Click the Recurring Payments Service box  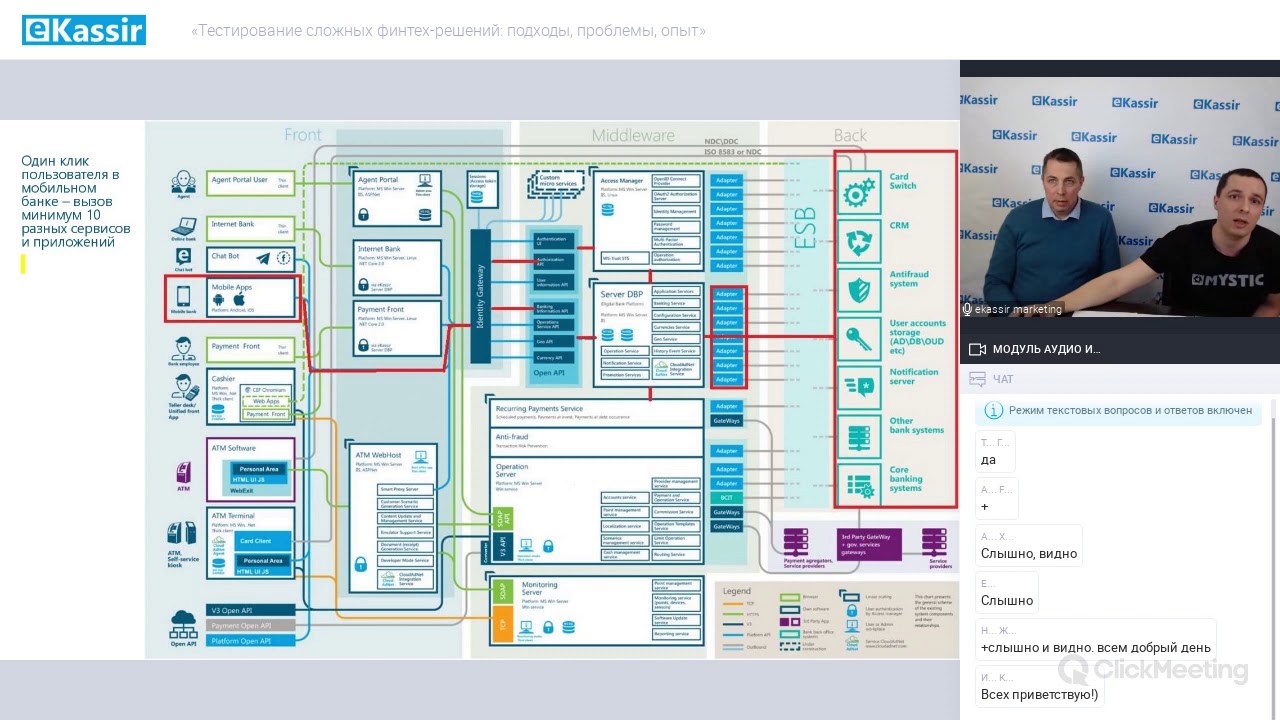pos(597,412)
